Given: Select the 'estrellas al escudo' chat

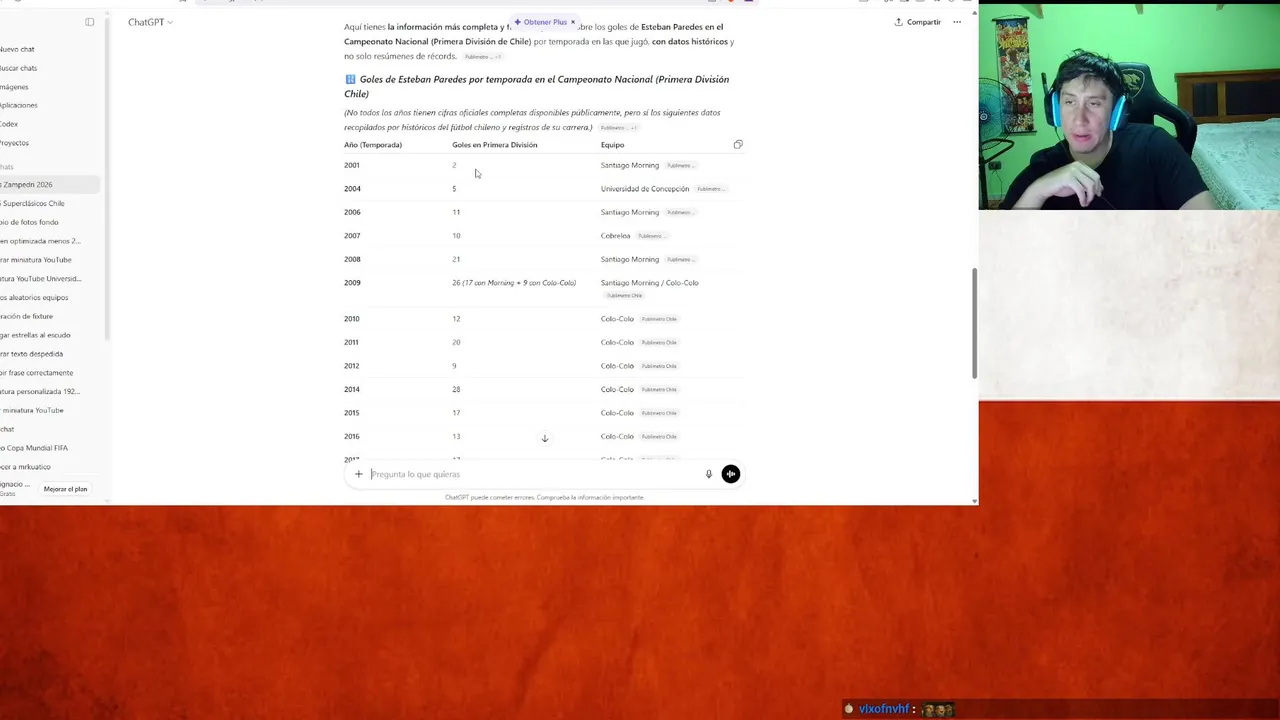Looking at the screenshot, I should [50, 335].
